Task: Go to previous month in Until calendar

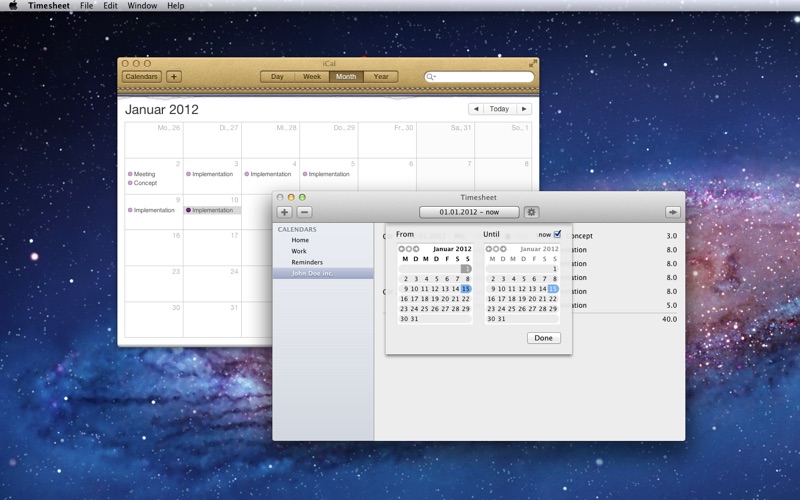Action: coord(489,249)
